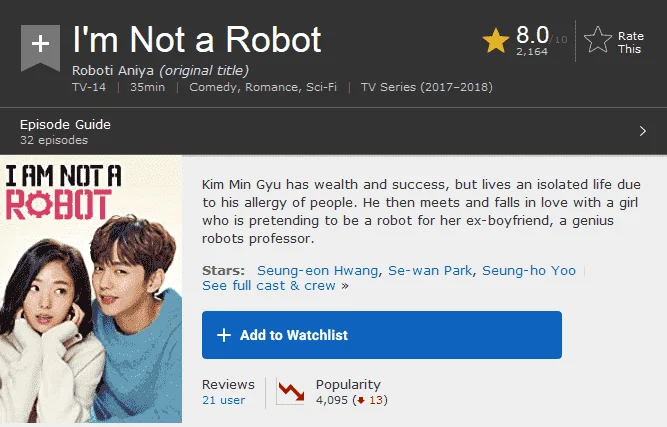Click the red down arrow beside 13
Screen dimensions: 667x427
tap(361, 400)
